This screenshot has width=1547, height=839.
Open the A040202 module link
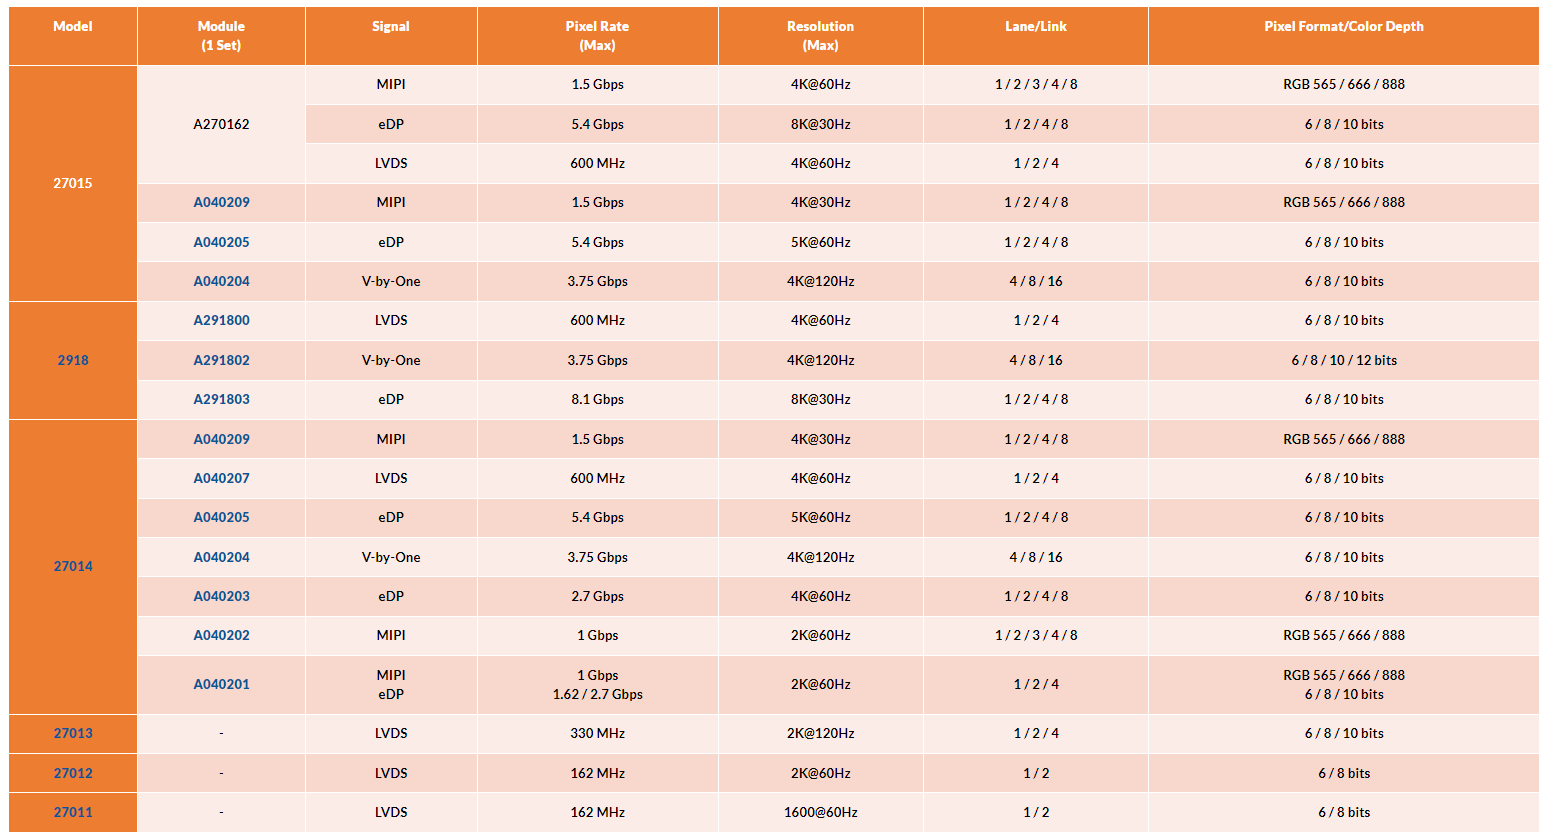(221, 635)
